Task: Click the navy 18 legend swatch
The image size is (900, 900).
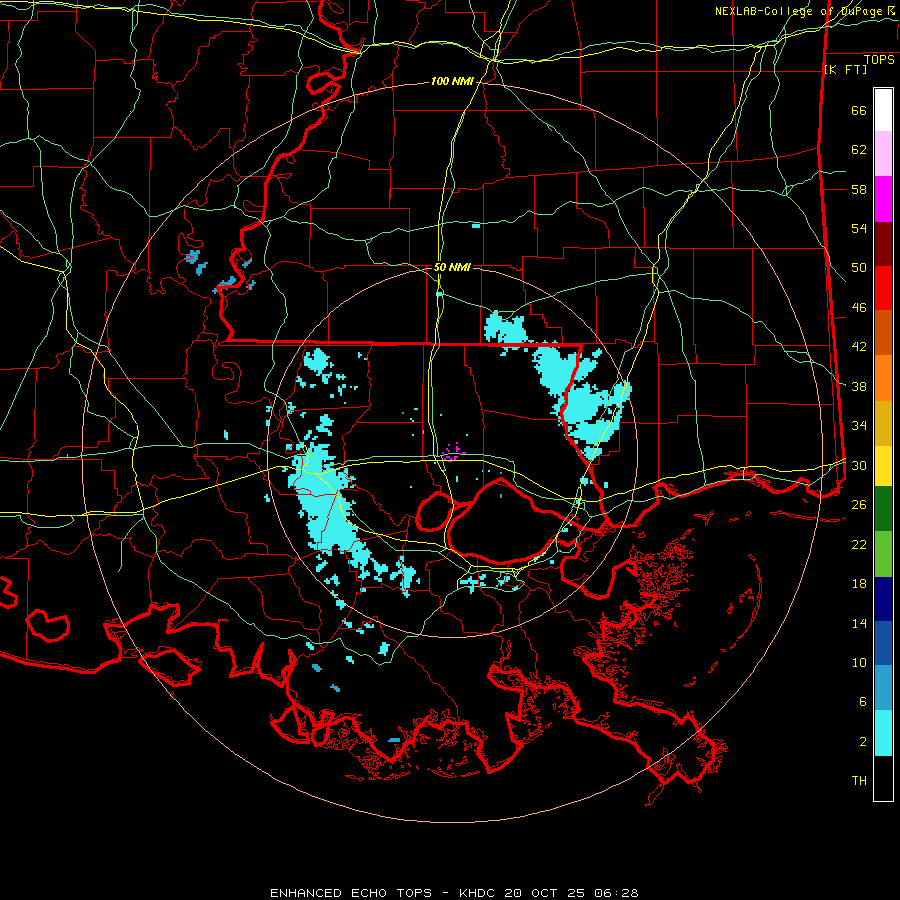Action: coord(883,599)
